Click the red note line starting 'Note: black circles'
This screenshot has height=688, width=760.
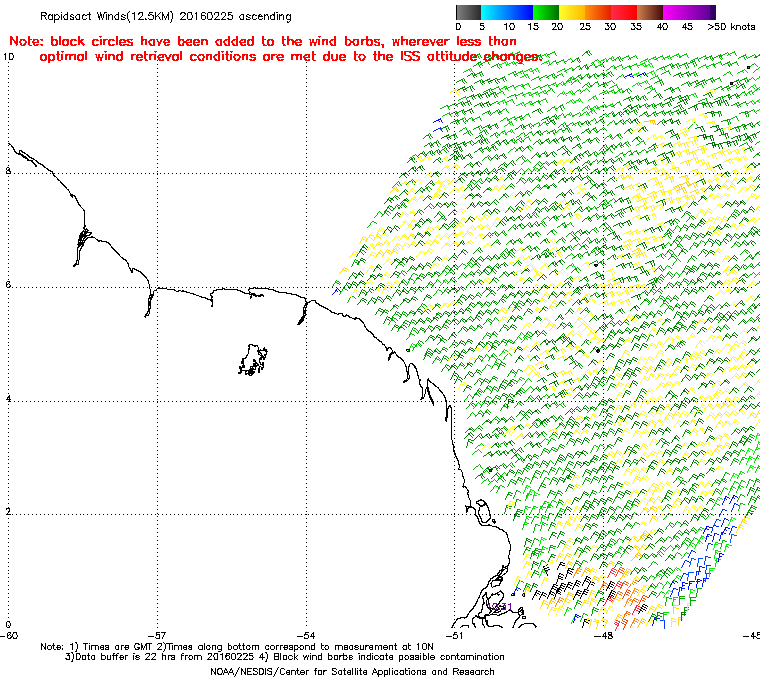click(x=263, y=41)
